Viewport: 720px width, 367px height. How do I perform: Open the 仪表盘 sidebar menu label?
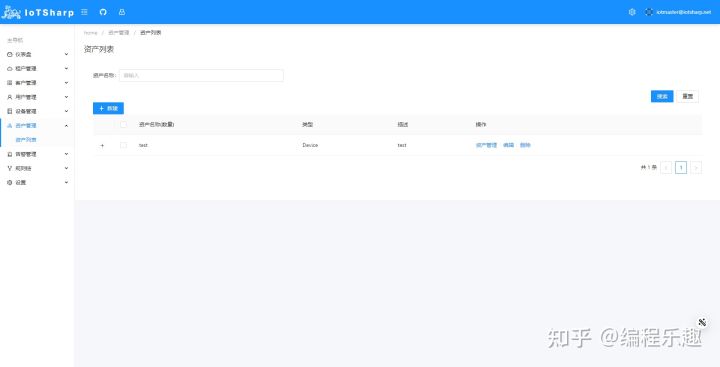click(x=23, y=54)
